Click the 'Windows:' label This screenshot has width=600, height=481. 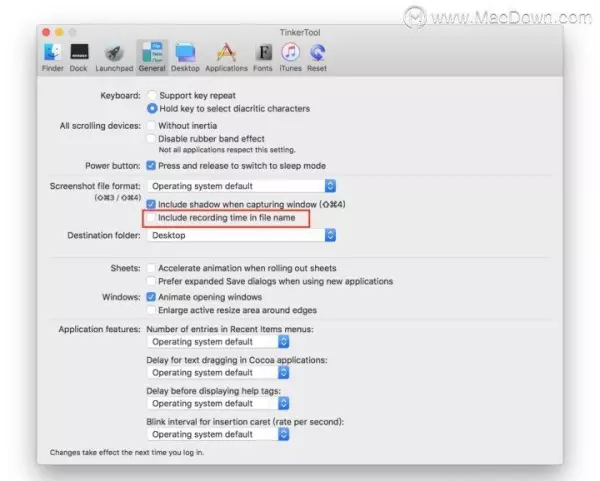121,297
